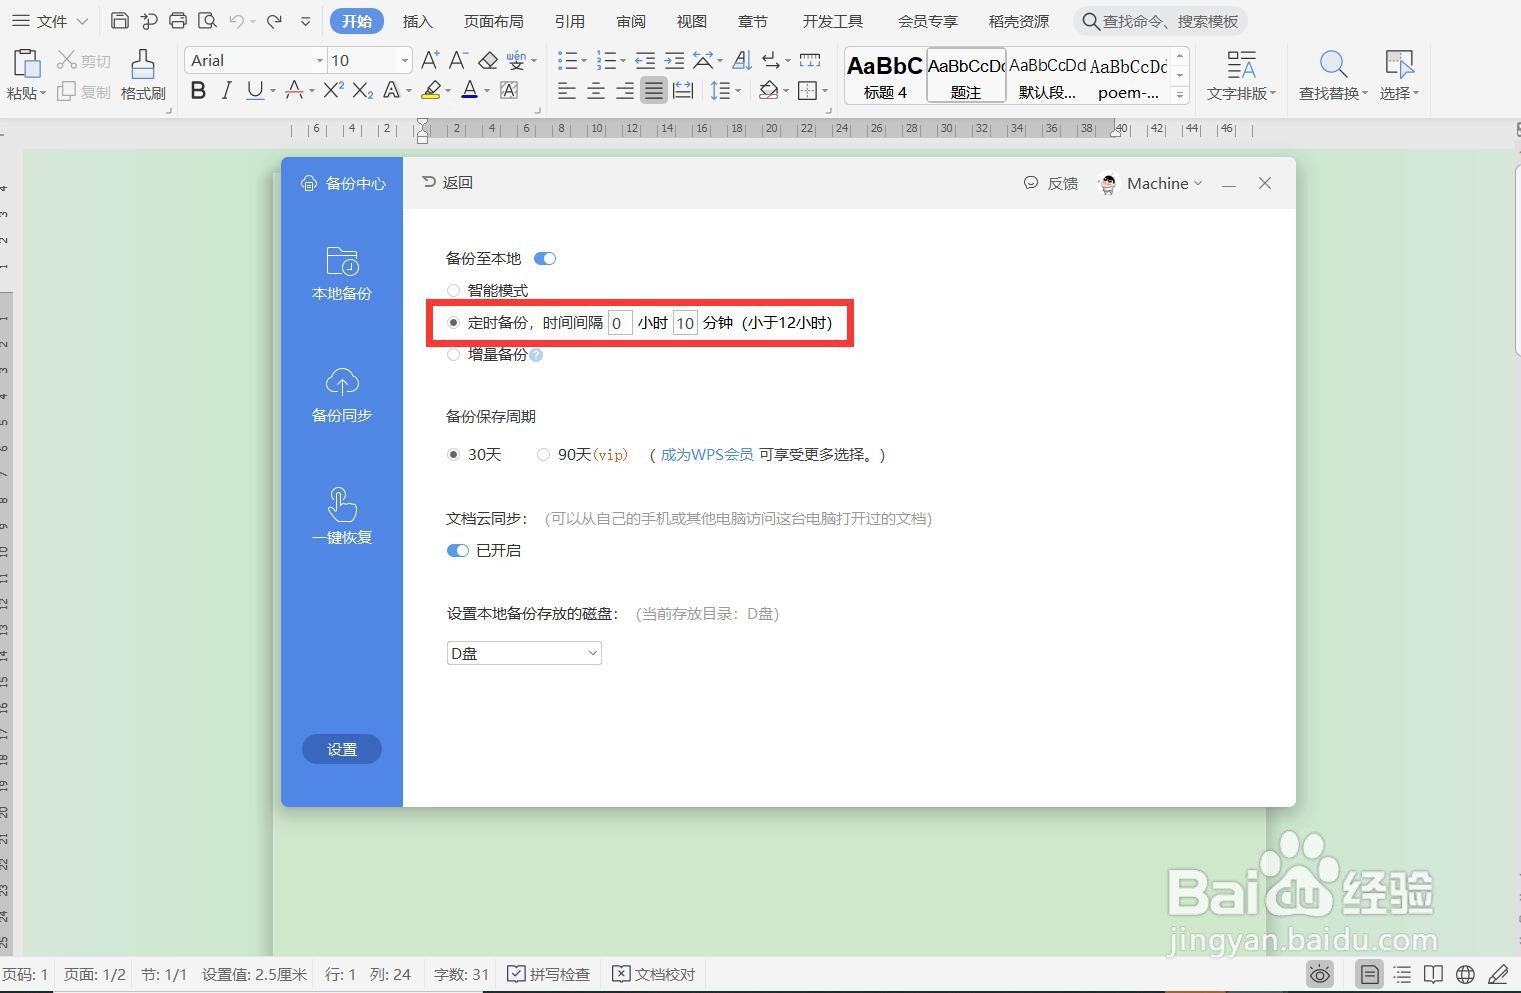1521x993 pixels.
Task: Open the 成为WPS会员 link
Action: coord(706,454)
